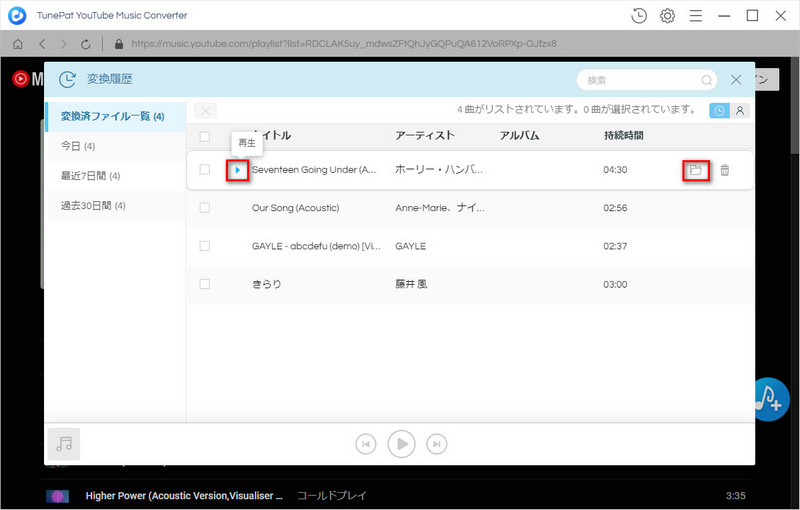Open hamburger menu in title bar

point(696,16)
